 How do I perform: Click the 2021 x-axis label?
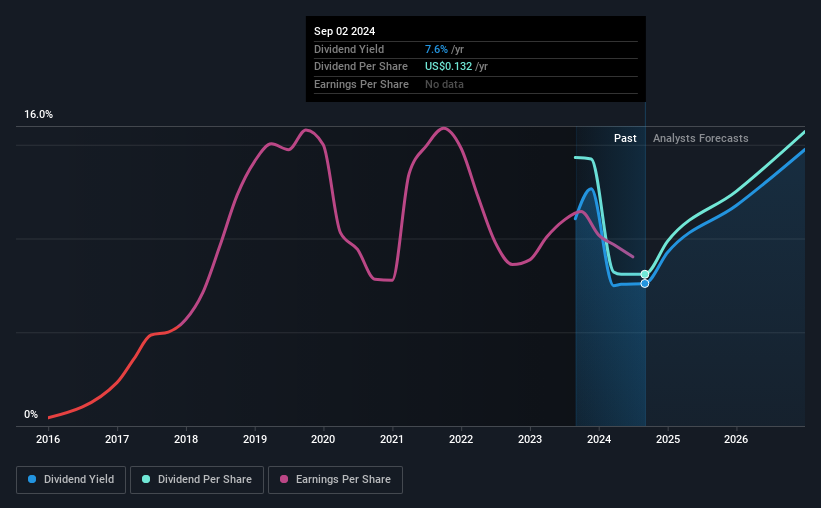pos(392,439)
